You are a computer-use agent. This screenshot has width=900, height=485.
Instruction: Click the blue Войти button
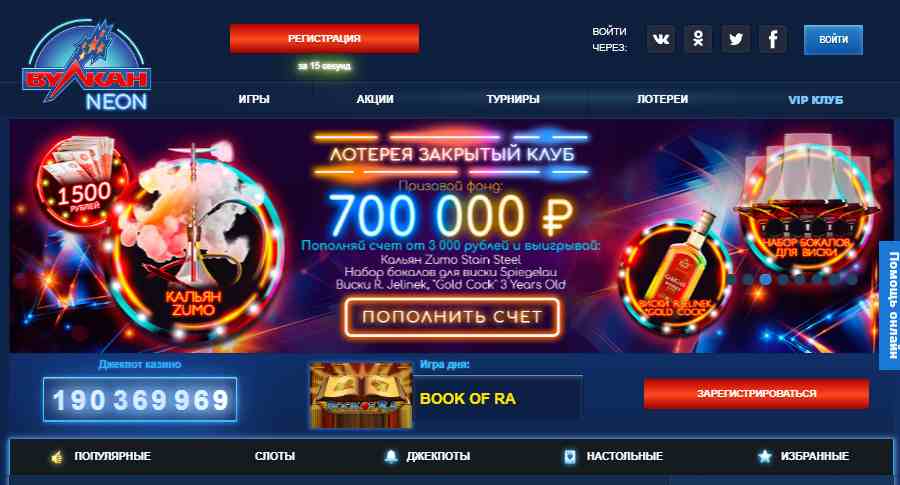[x=833, y=40]
